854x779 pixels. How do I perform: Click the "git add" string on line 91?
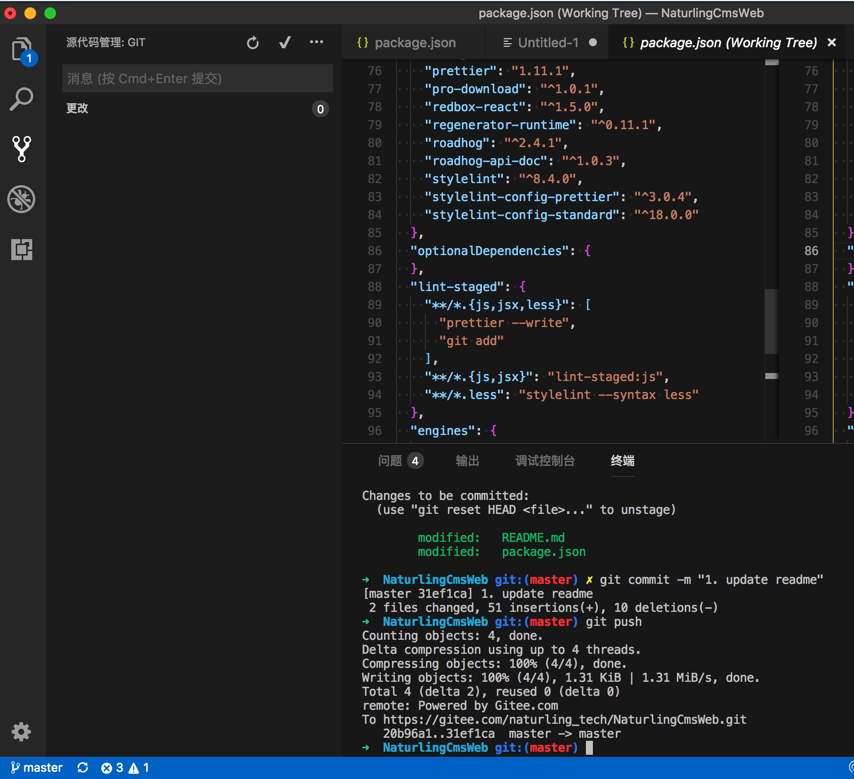pyautogui.click(x=471, y=341)
